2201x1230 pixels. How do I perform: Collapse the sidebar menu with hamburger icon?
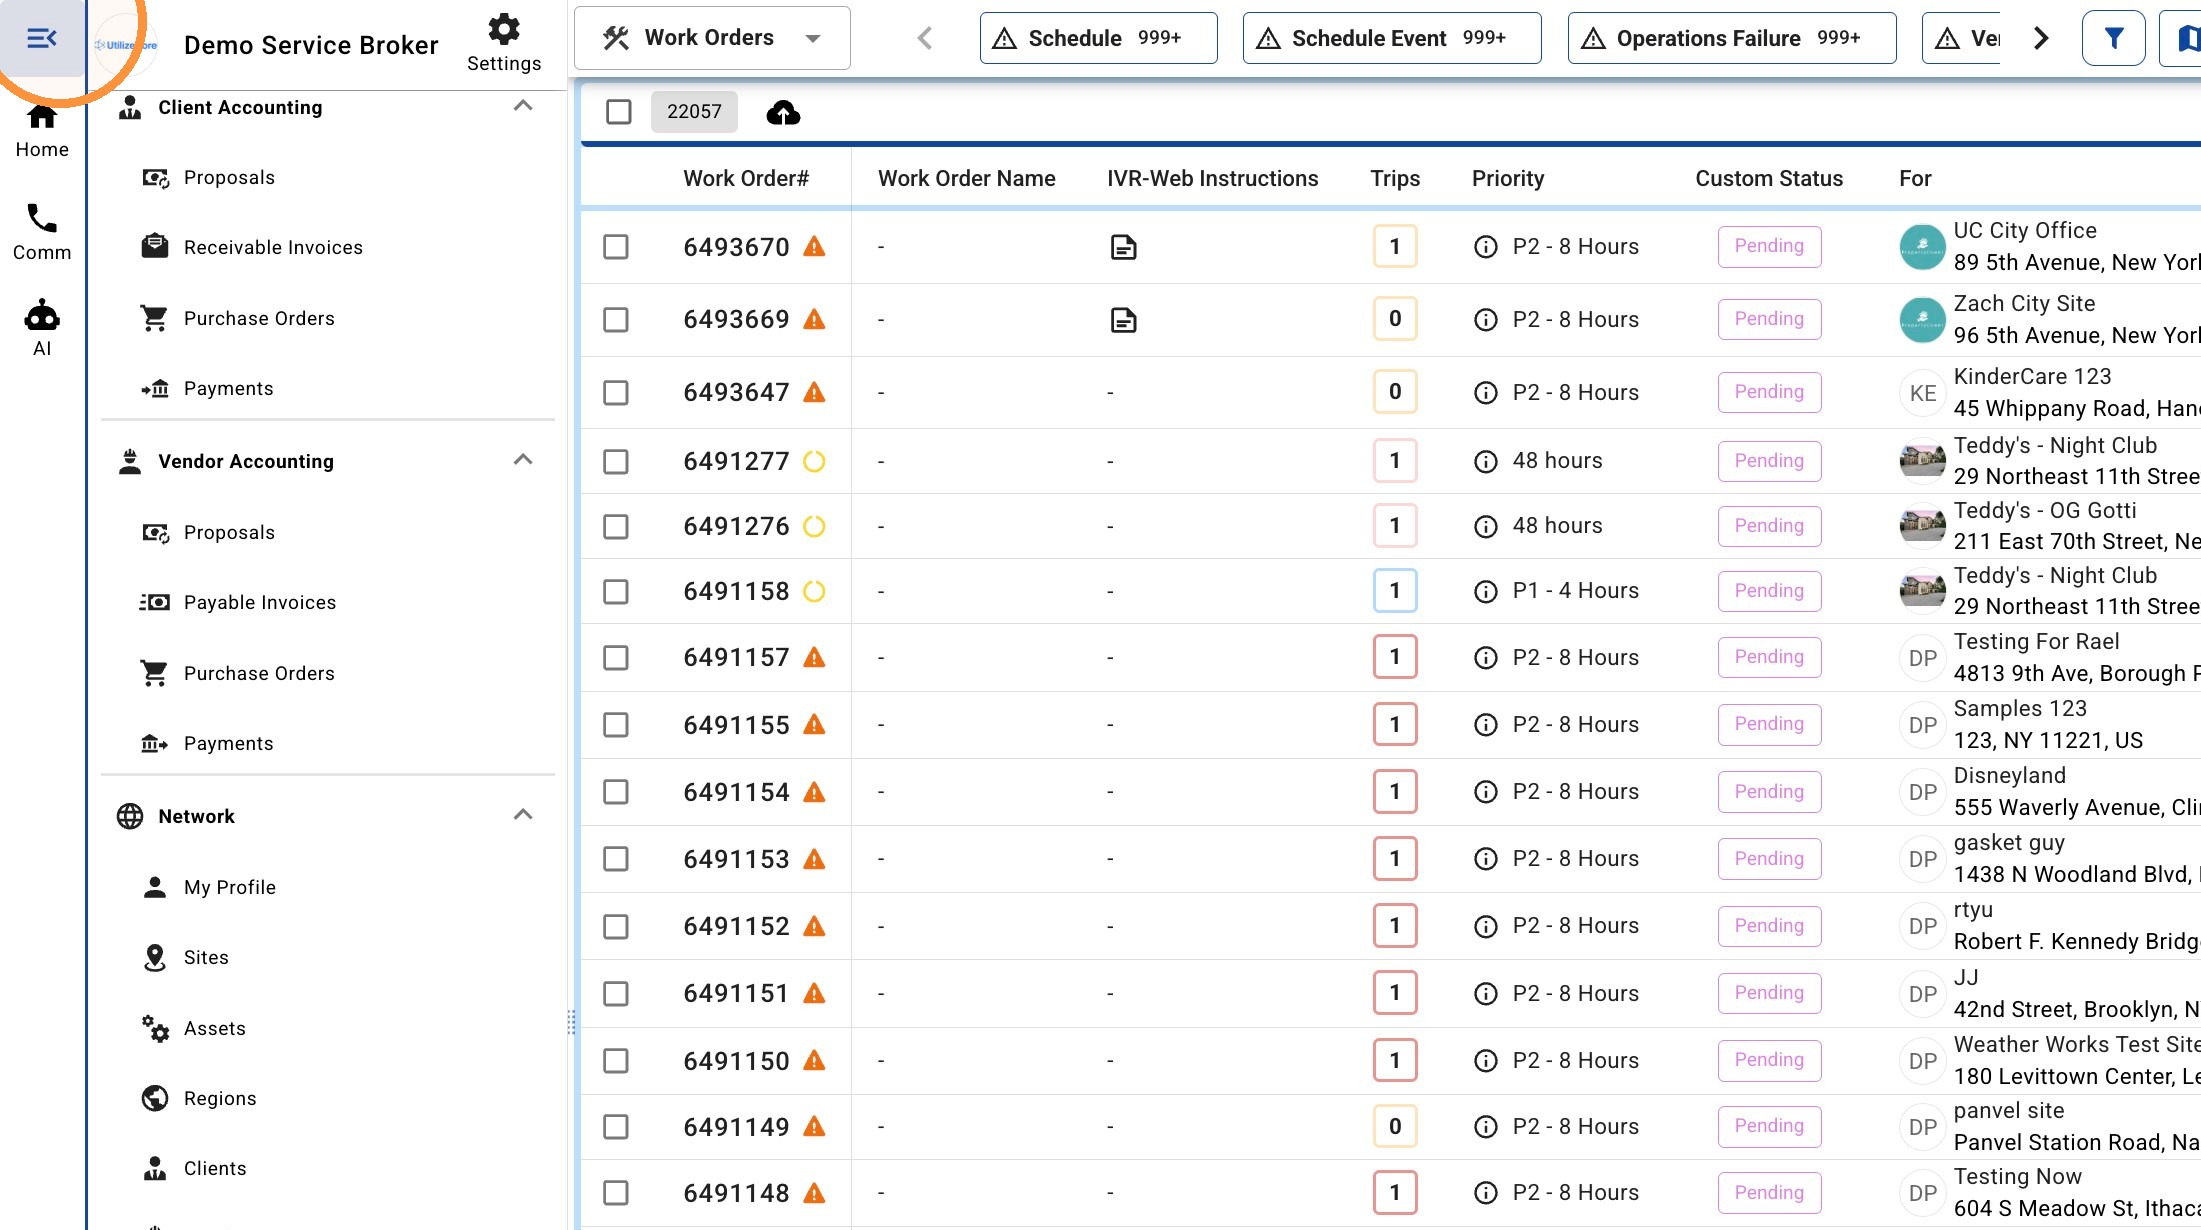pos(42,39)
